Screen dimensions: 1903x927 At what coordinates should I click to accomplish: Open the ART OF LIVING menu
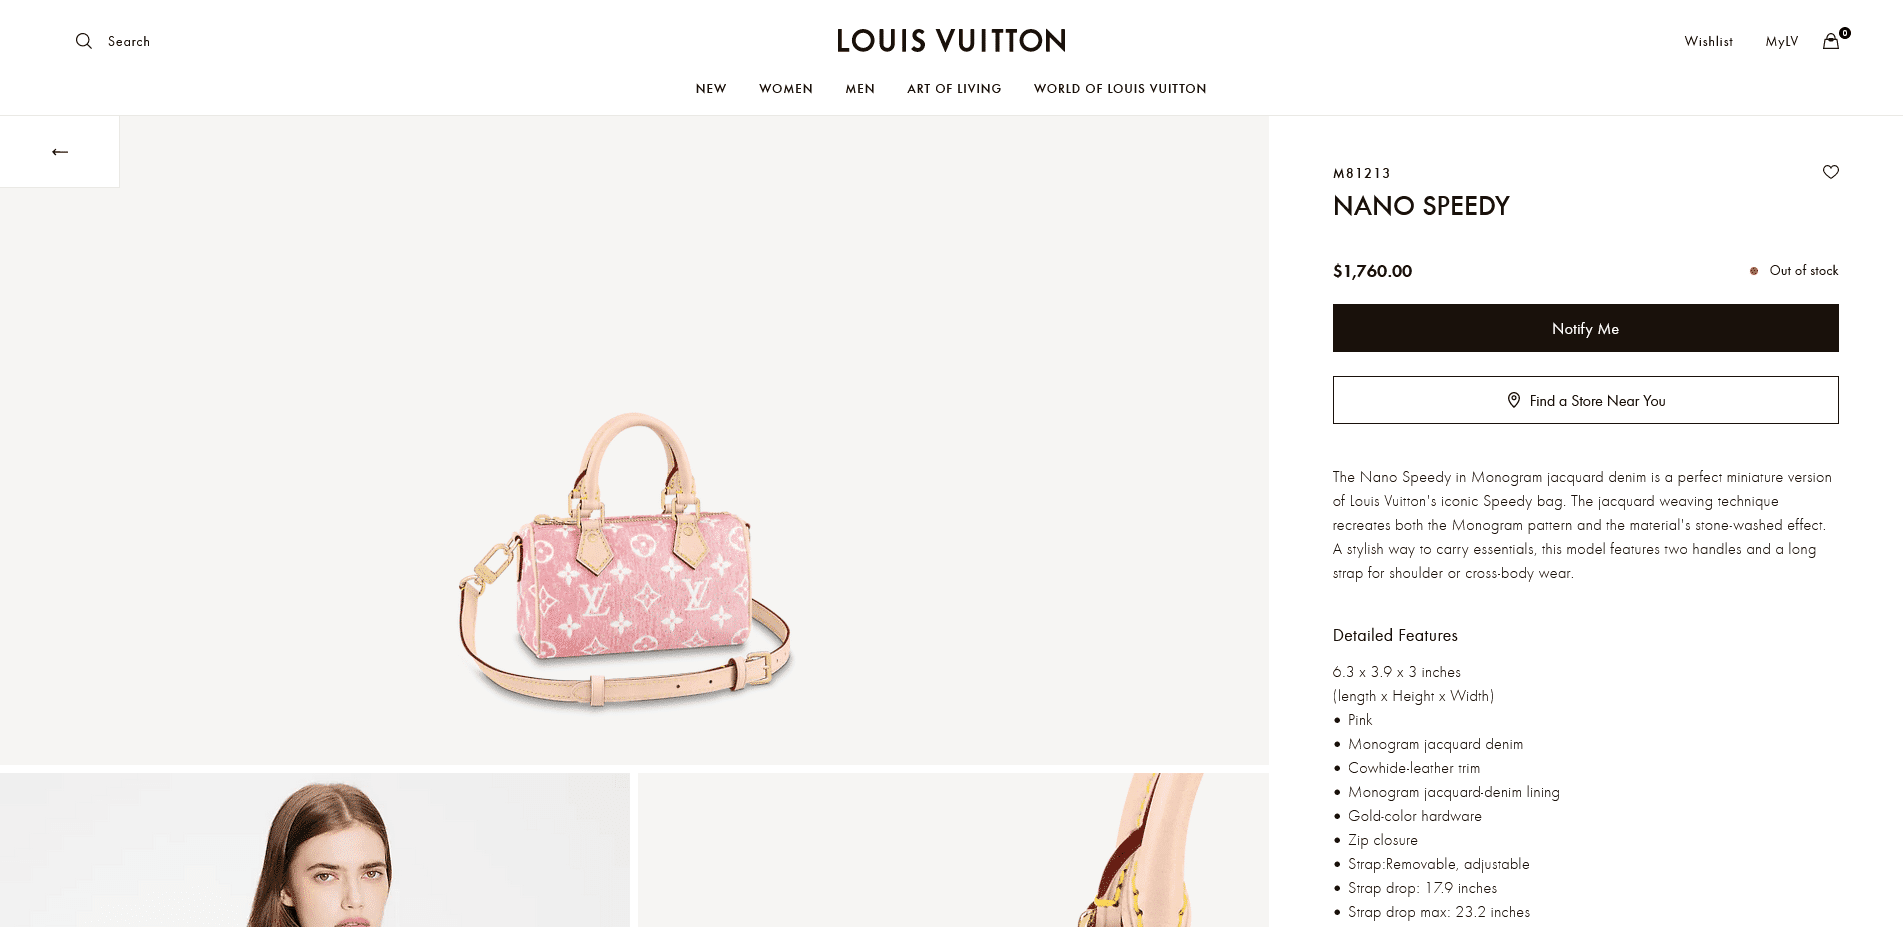click(x=954, y=89)
